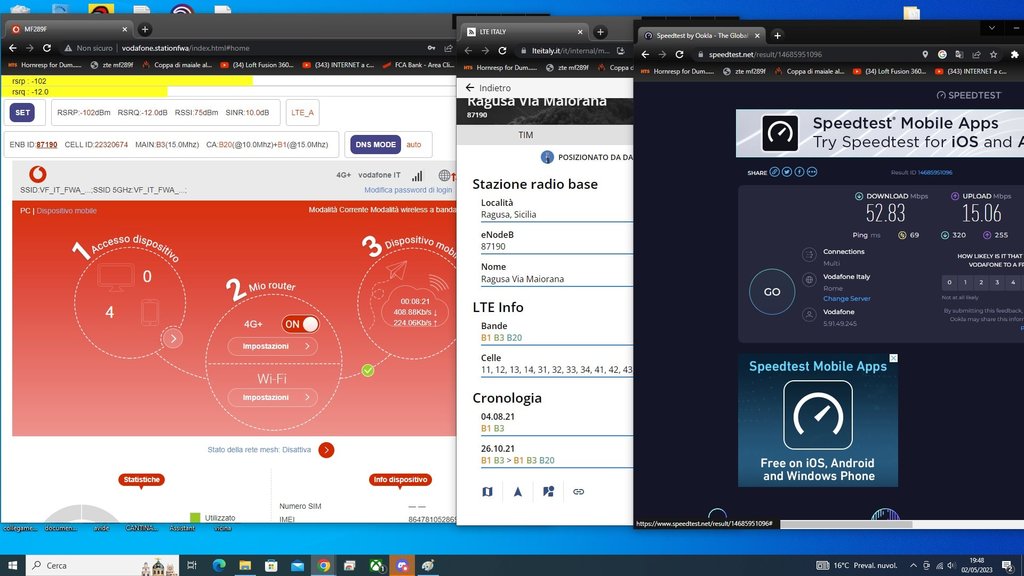The width and height of the screenshot is (1024, 576).
Task: Rate 2 on the Vodafone likelihood scale
Action: point(981,282)
